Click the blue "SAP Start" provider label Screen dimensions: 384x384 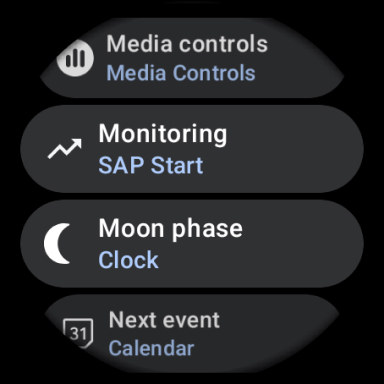point(151,165)
